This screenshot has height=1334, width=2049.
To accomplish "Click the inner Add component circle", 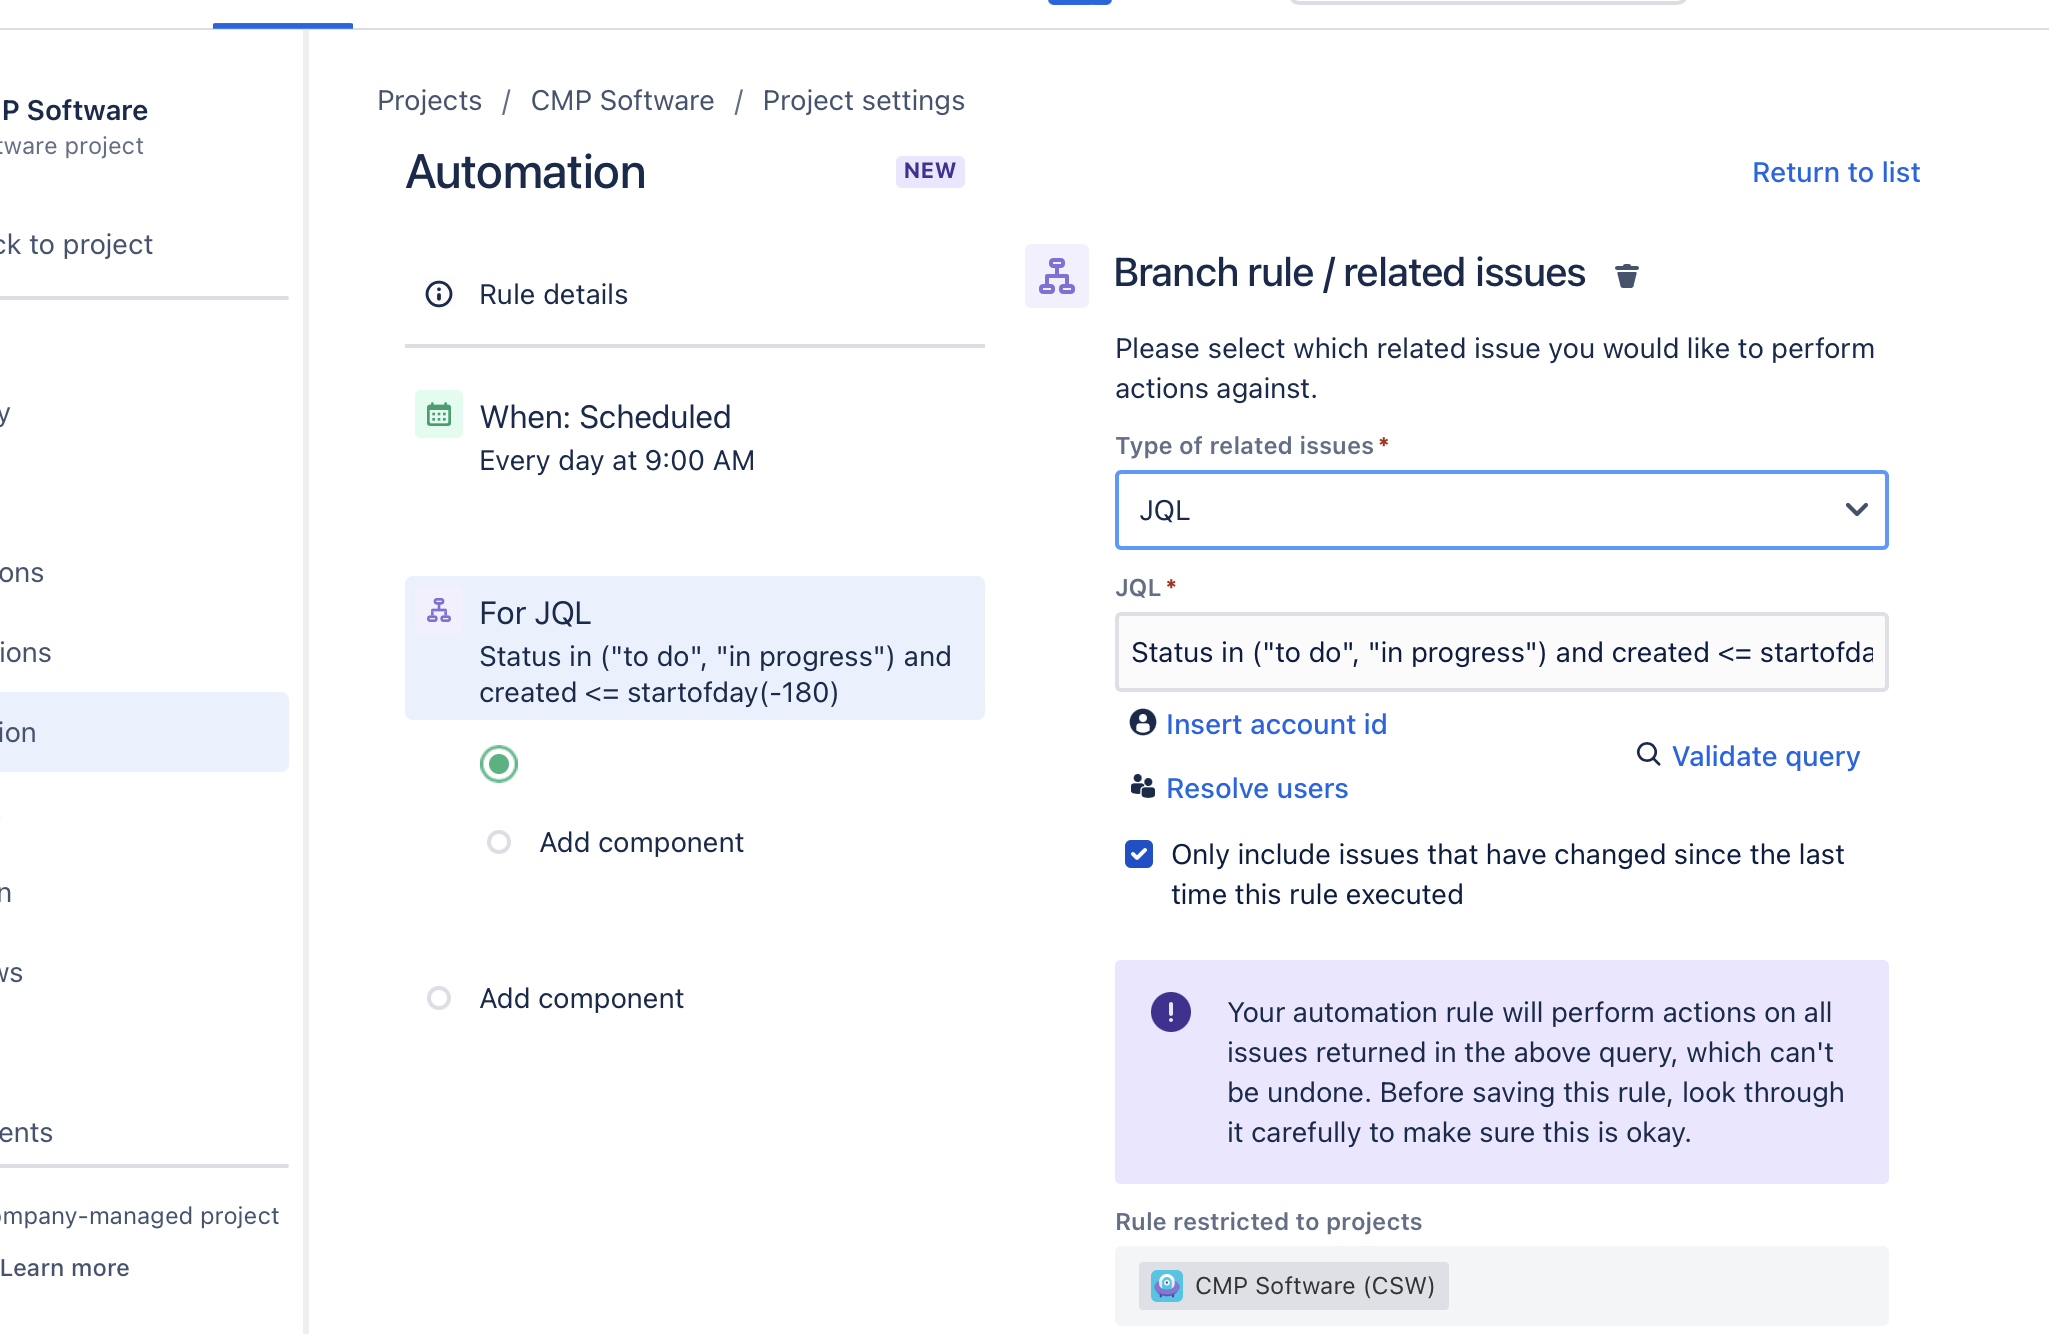I will point(498,842).
